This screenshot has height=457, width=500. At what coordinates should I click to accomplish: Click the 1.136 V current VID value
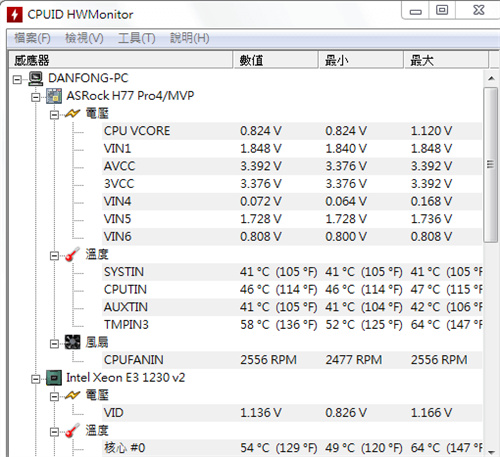point(261,413)
